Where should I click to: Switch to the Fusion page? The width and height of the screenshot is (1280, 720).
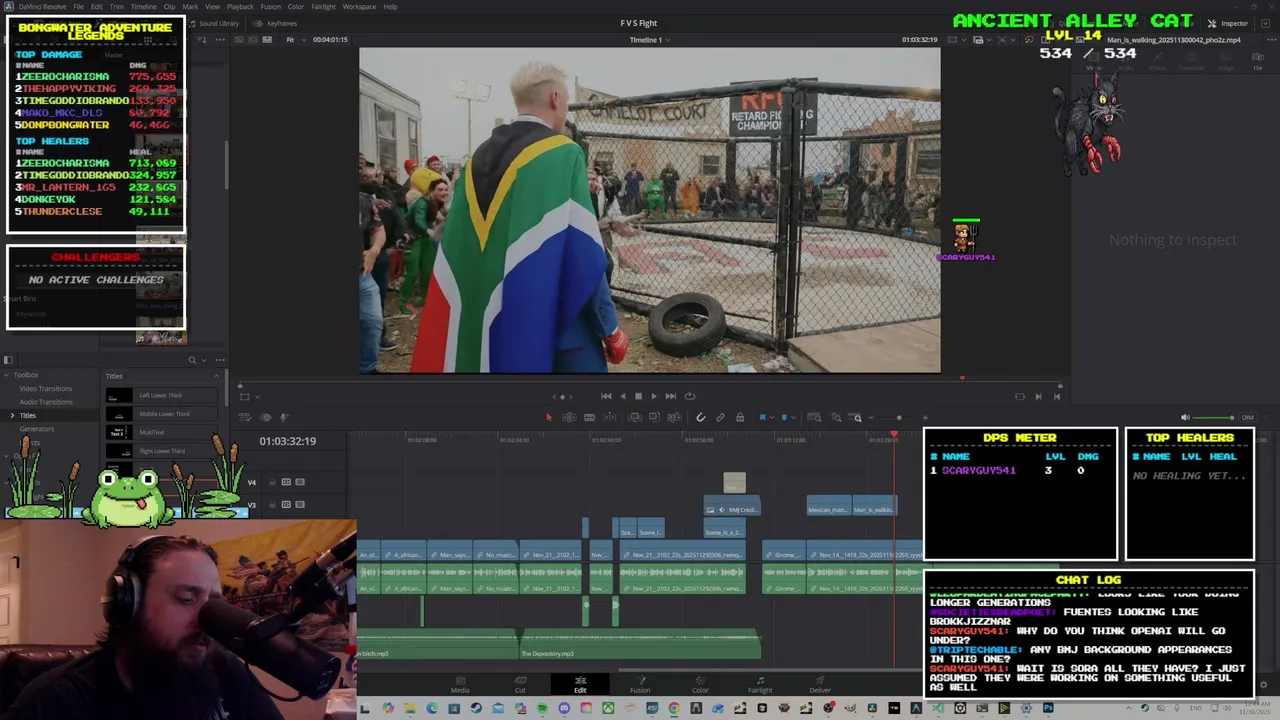point(640,685)
